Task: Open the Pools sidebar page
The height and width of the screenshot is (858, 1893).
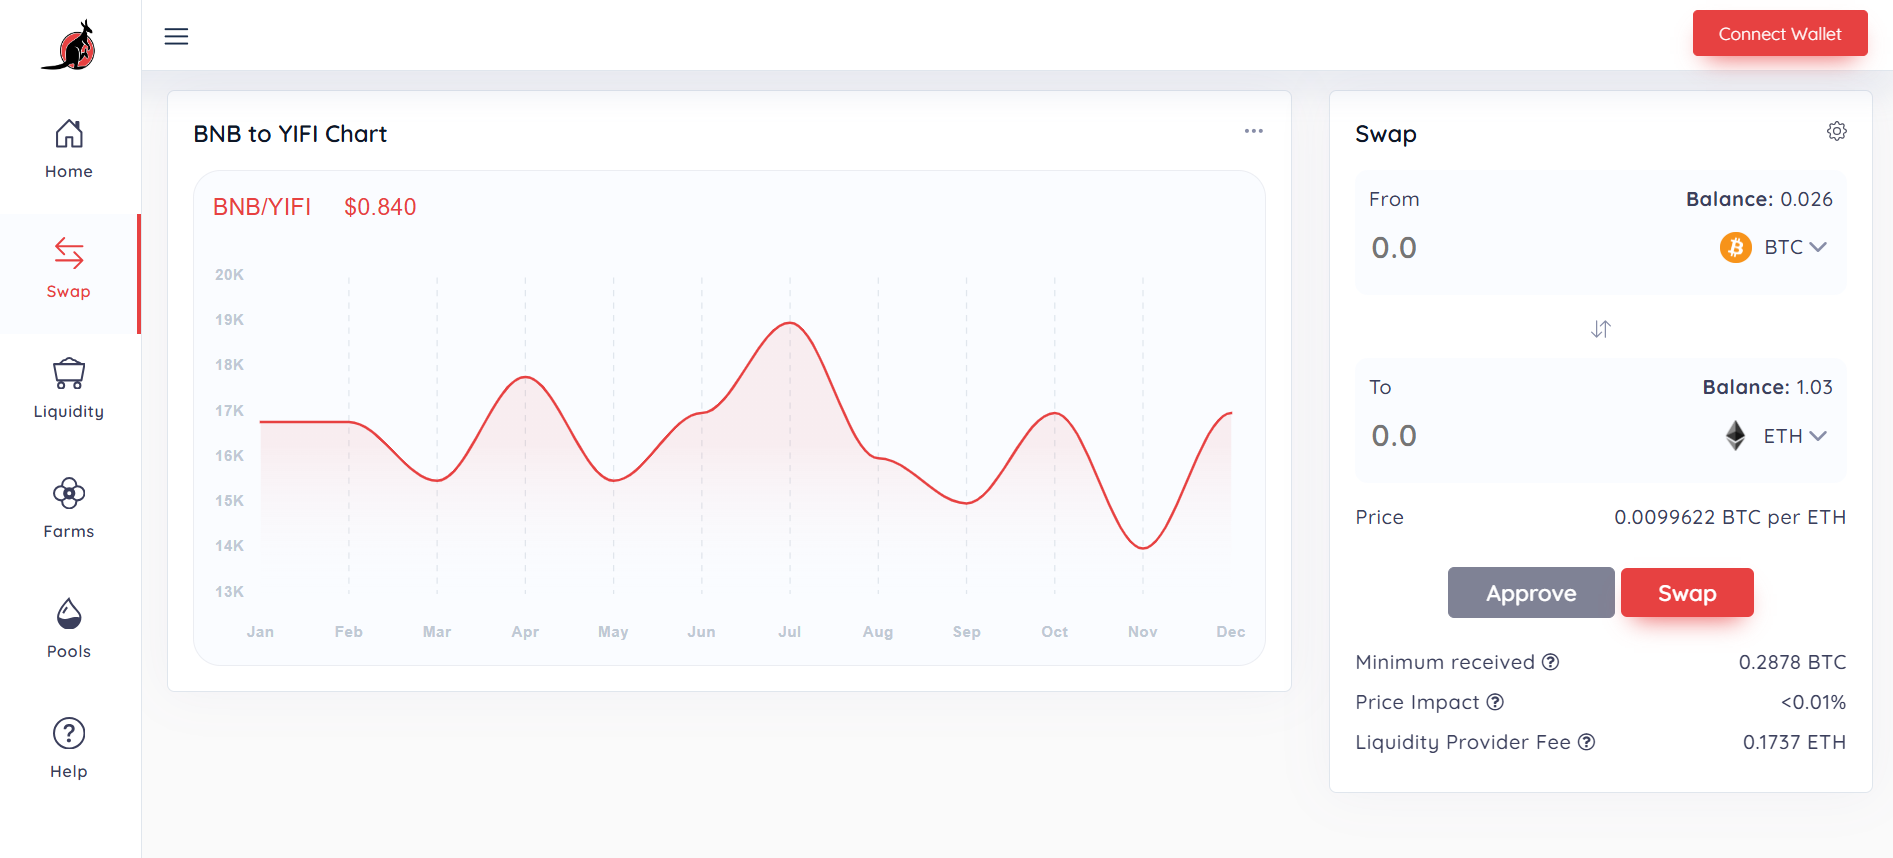Action: 69,629
